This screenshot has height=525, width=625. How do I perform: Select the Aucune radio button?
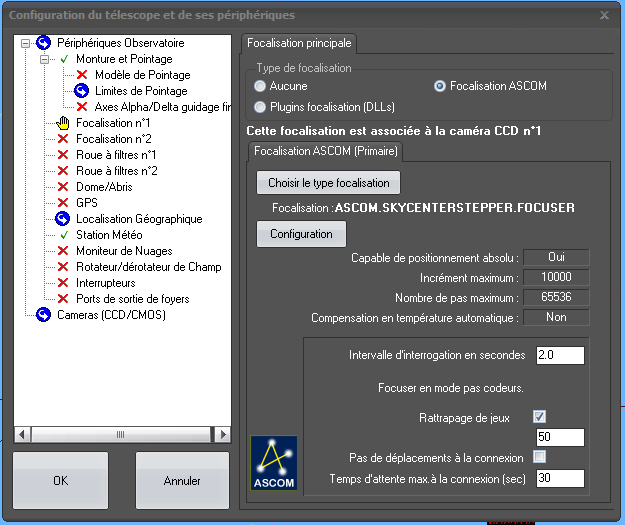(261, 86)
